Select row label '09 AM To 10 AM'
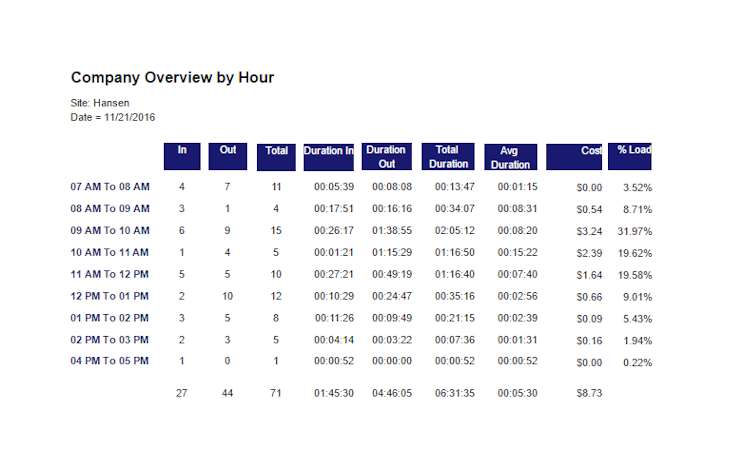This screenshot has height=450, width=734. (x=110, y=231)
